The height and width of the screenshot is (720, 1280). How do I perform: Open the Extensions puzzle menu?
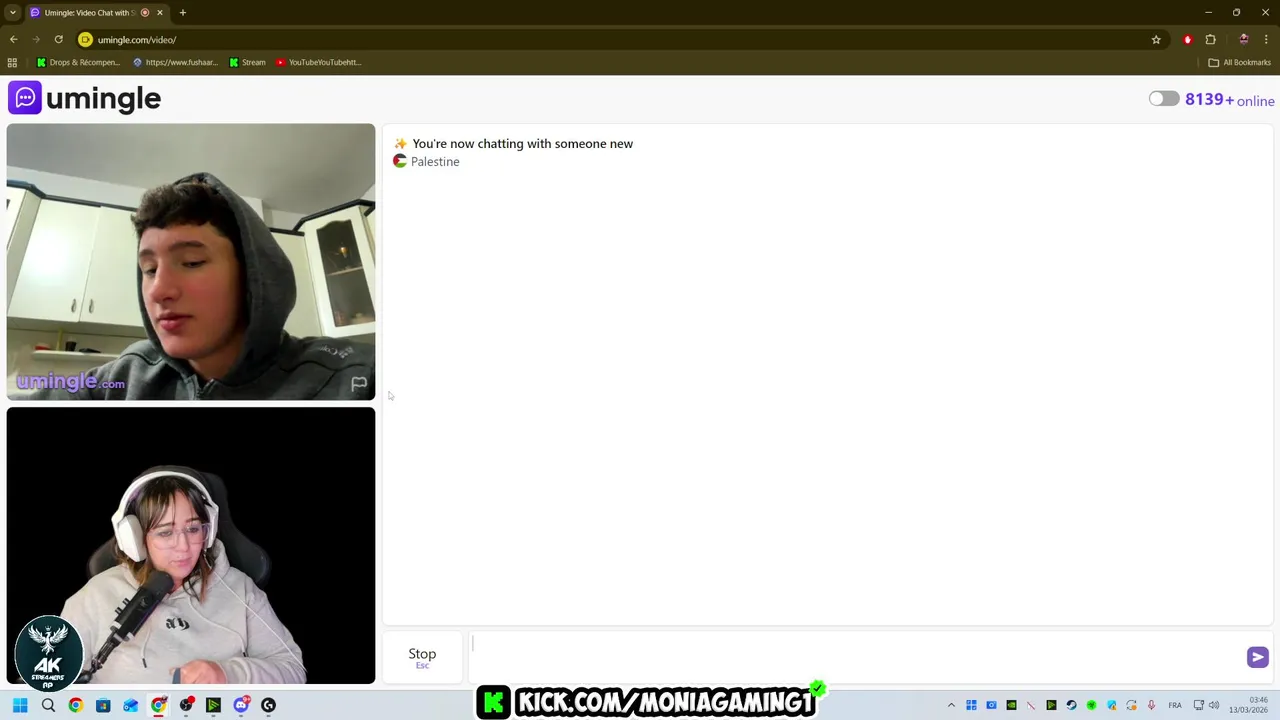(x=1211, y=40)
